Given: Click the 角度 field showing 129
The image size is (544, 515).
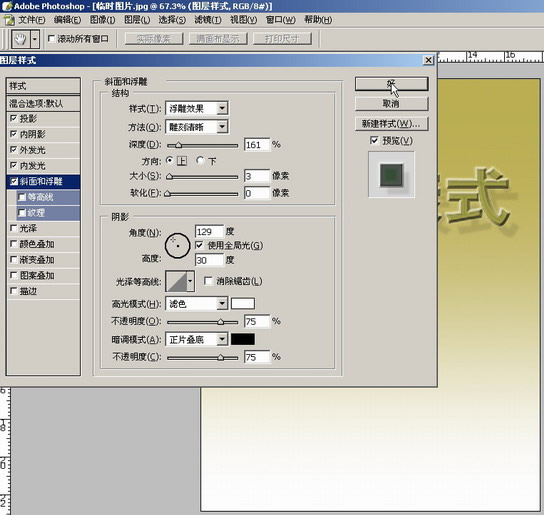Looking at the screenshot, I should (209, 231).
